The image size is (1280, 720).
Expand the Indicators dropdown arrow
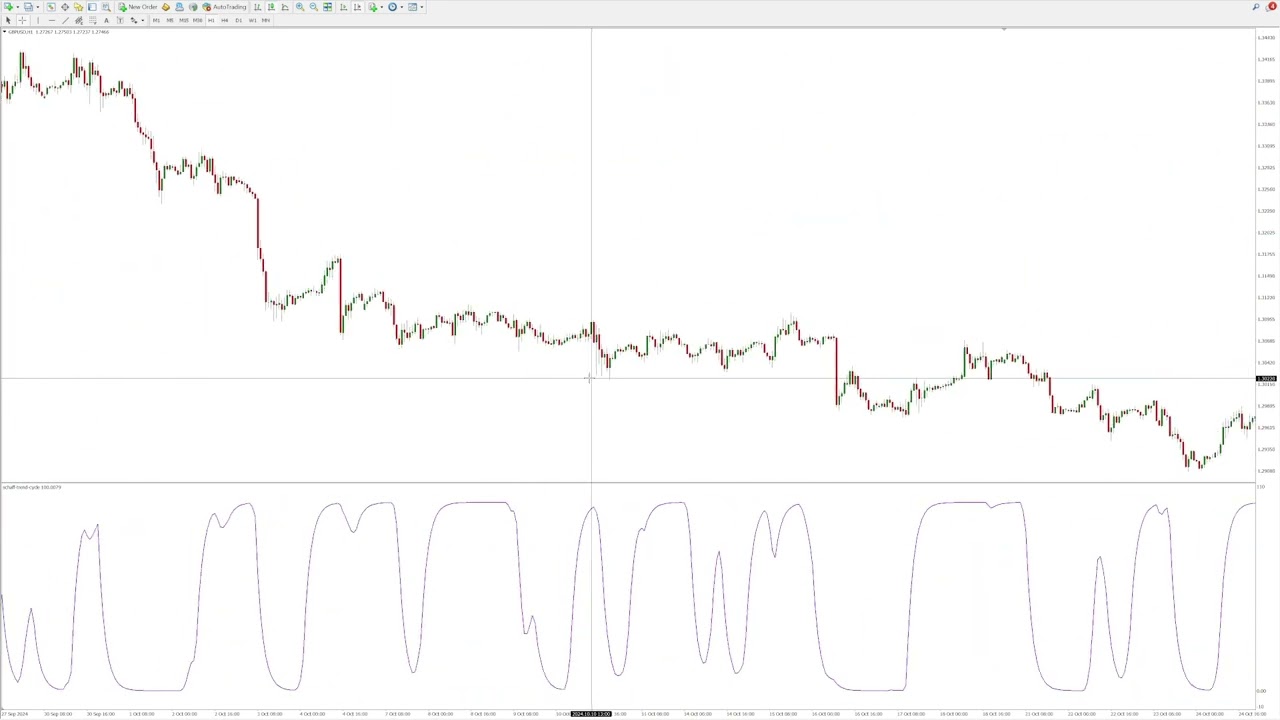[382, 7]
